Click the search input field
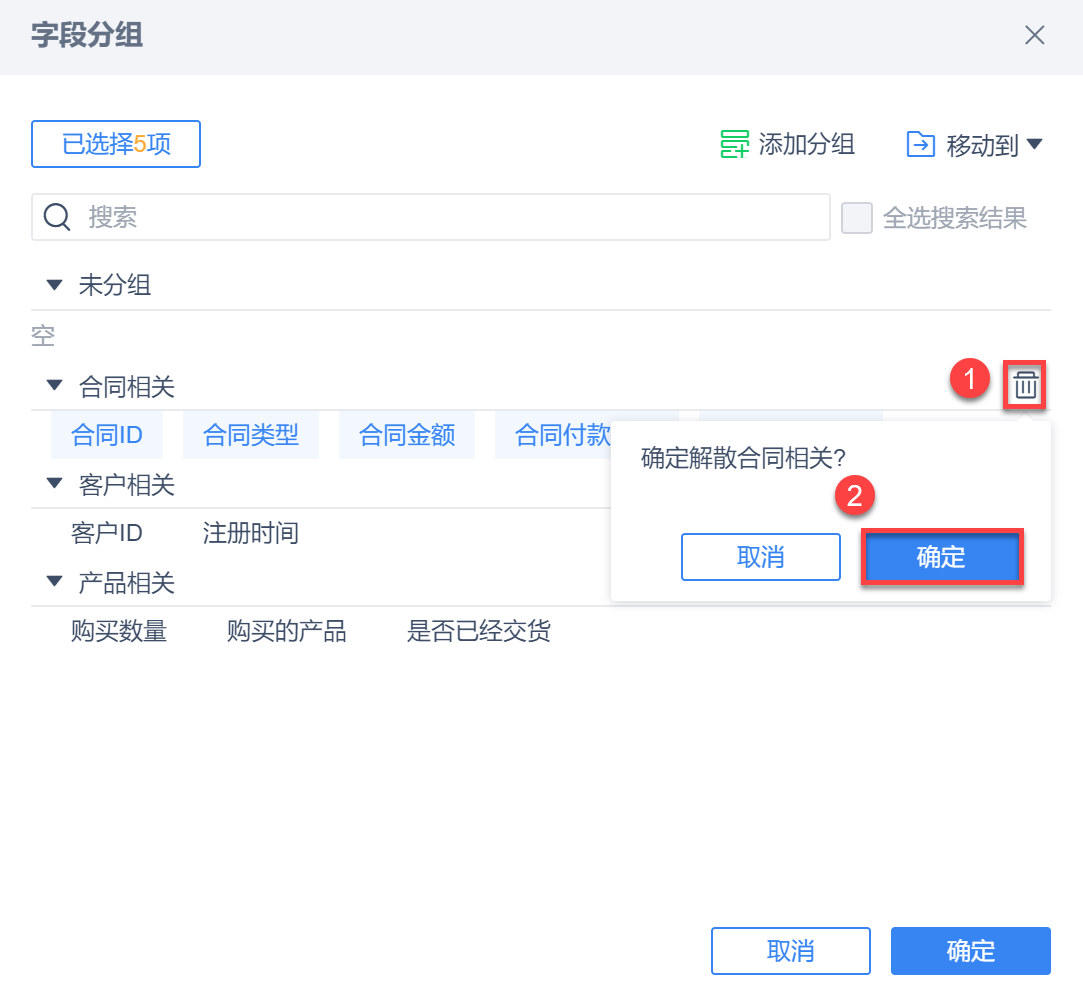The image size is (1083, 991). point(450,217)
